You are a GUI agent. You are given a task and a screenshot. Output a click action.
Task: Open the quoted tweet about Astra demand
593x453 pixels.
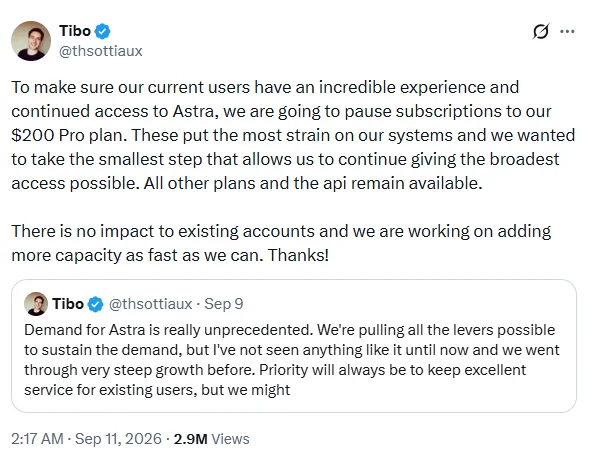tap(294, 346)
